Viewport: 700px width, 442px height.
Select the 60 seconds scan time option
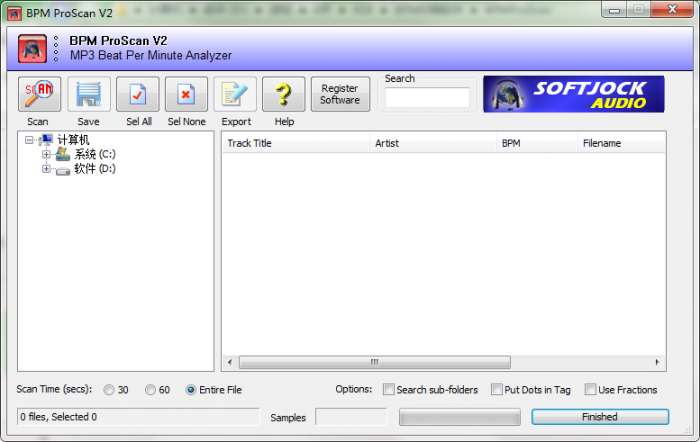[x=151, y=390]
